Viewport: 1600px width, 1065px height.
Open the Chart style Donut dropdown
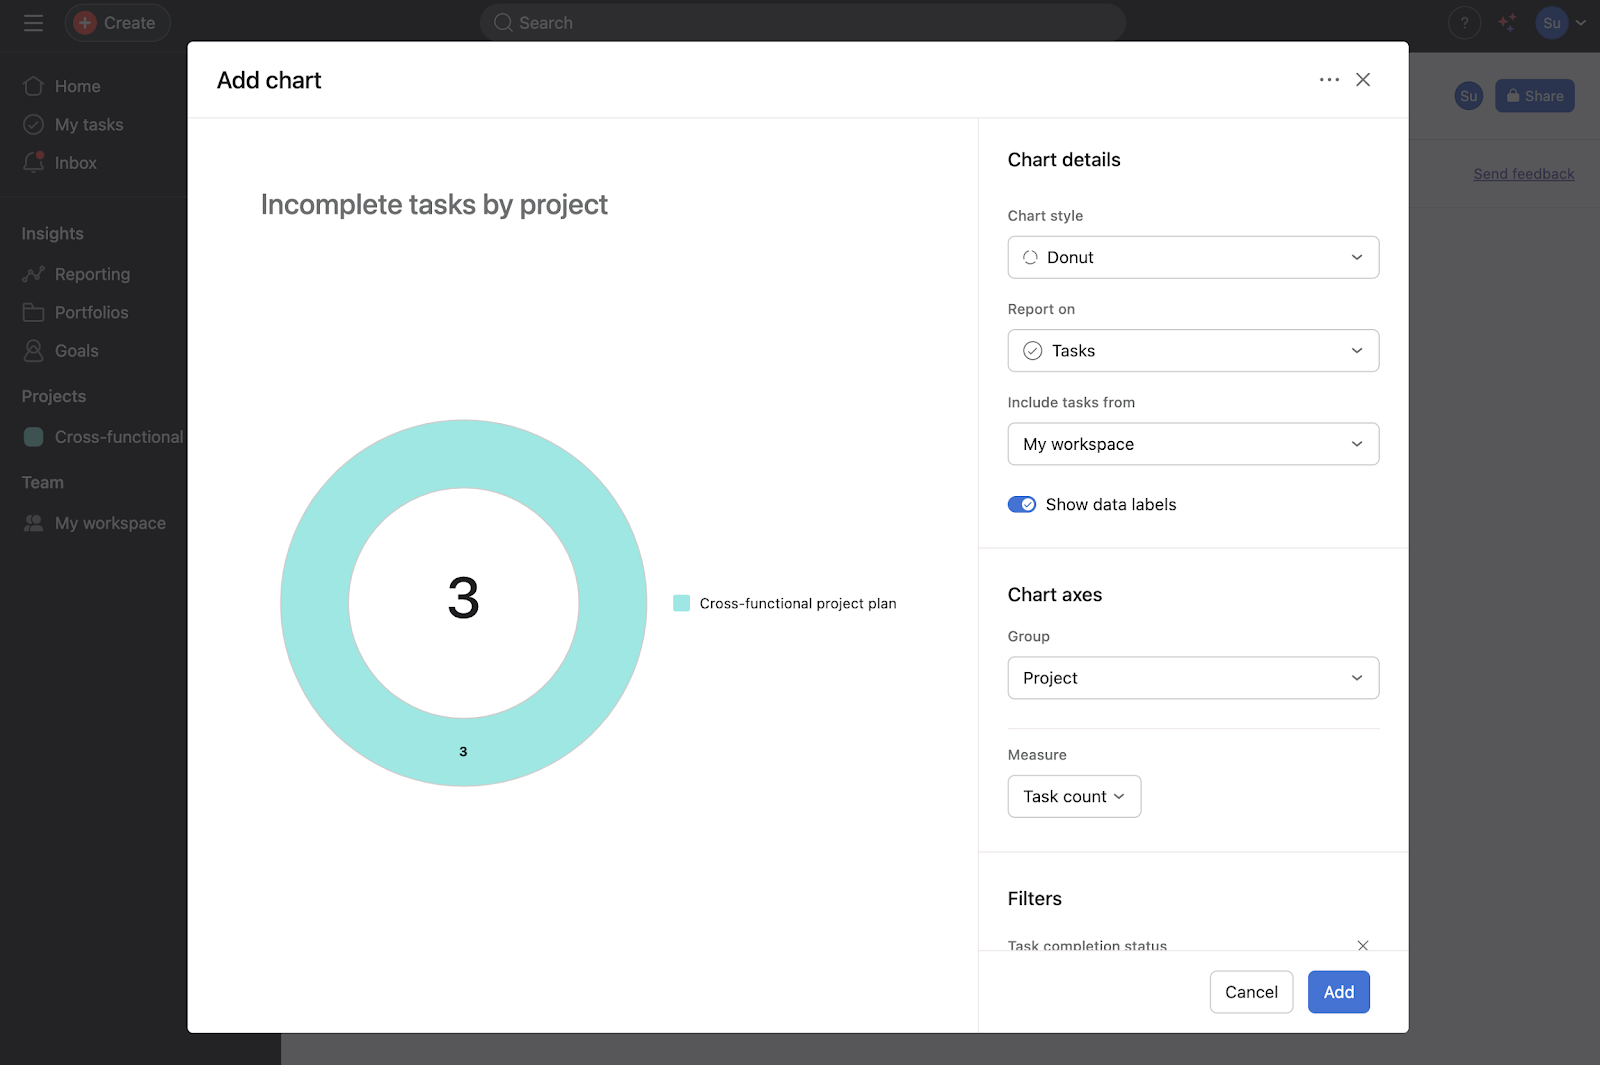click(x=1193, y=257)
